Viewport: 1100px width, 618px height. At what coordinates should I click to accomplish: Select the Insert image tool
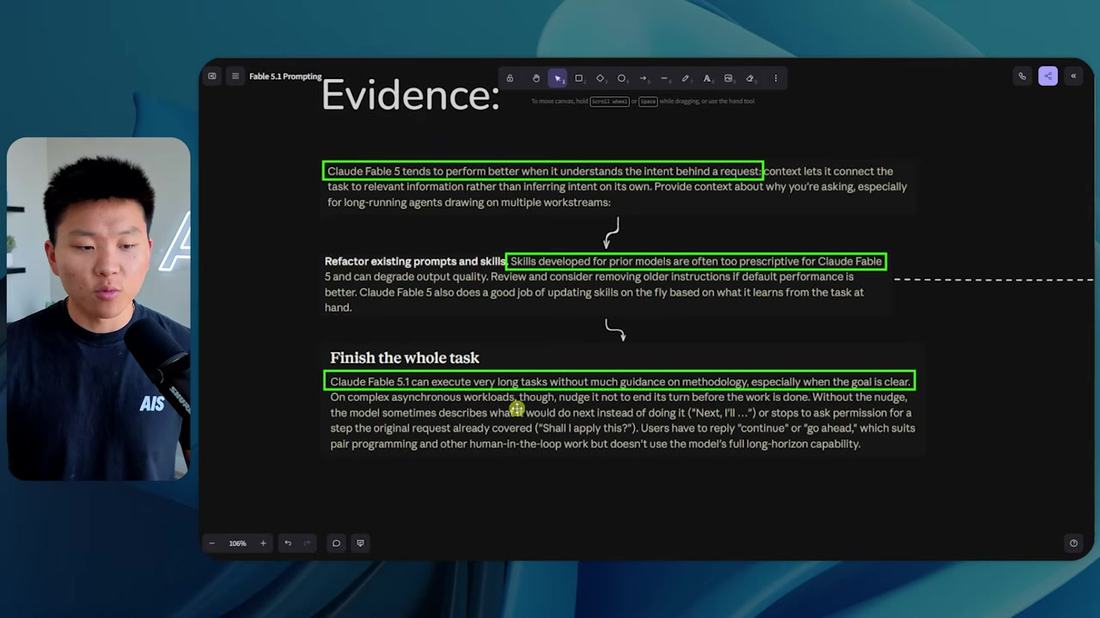[x=728, y=79]
